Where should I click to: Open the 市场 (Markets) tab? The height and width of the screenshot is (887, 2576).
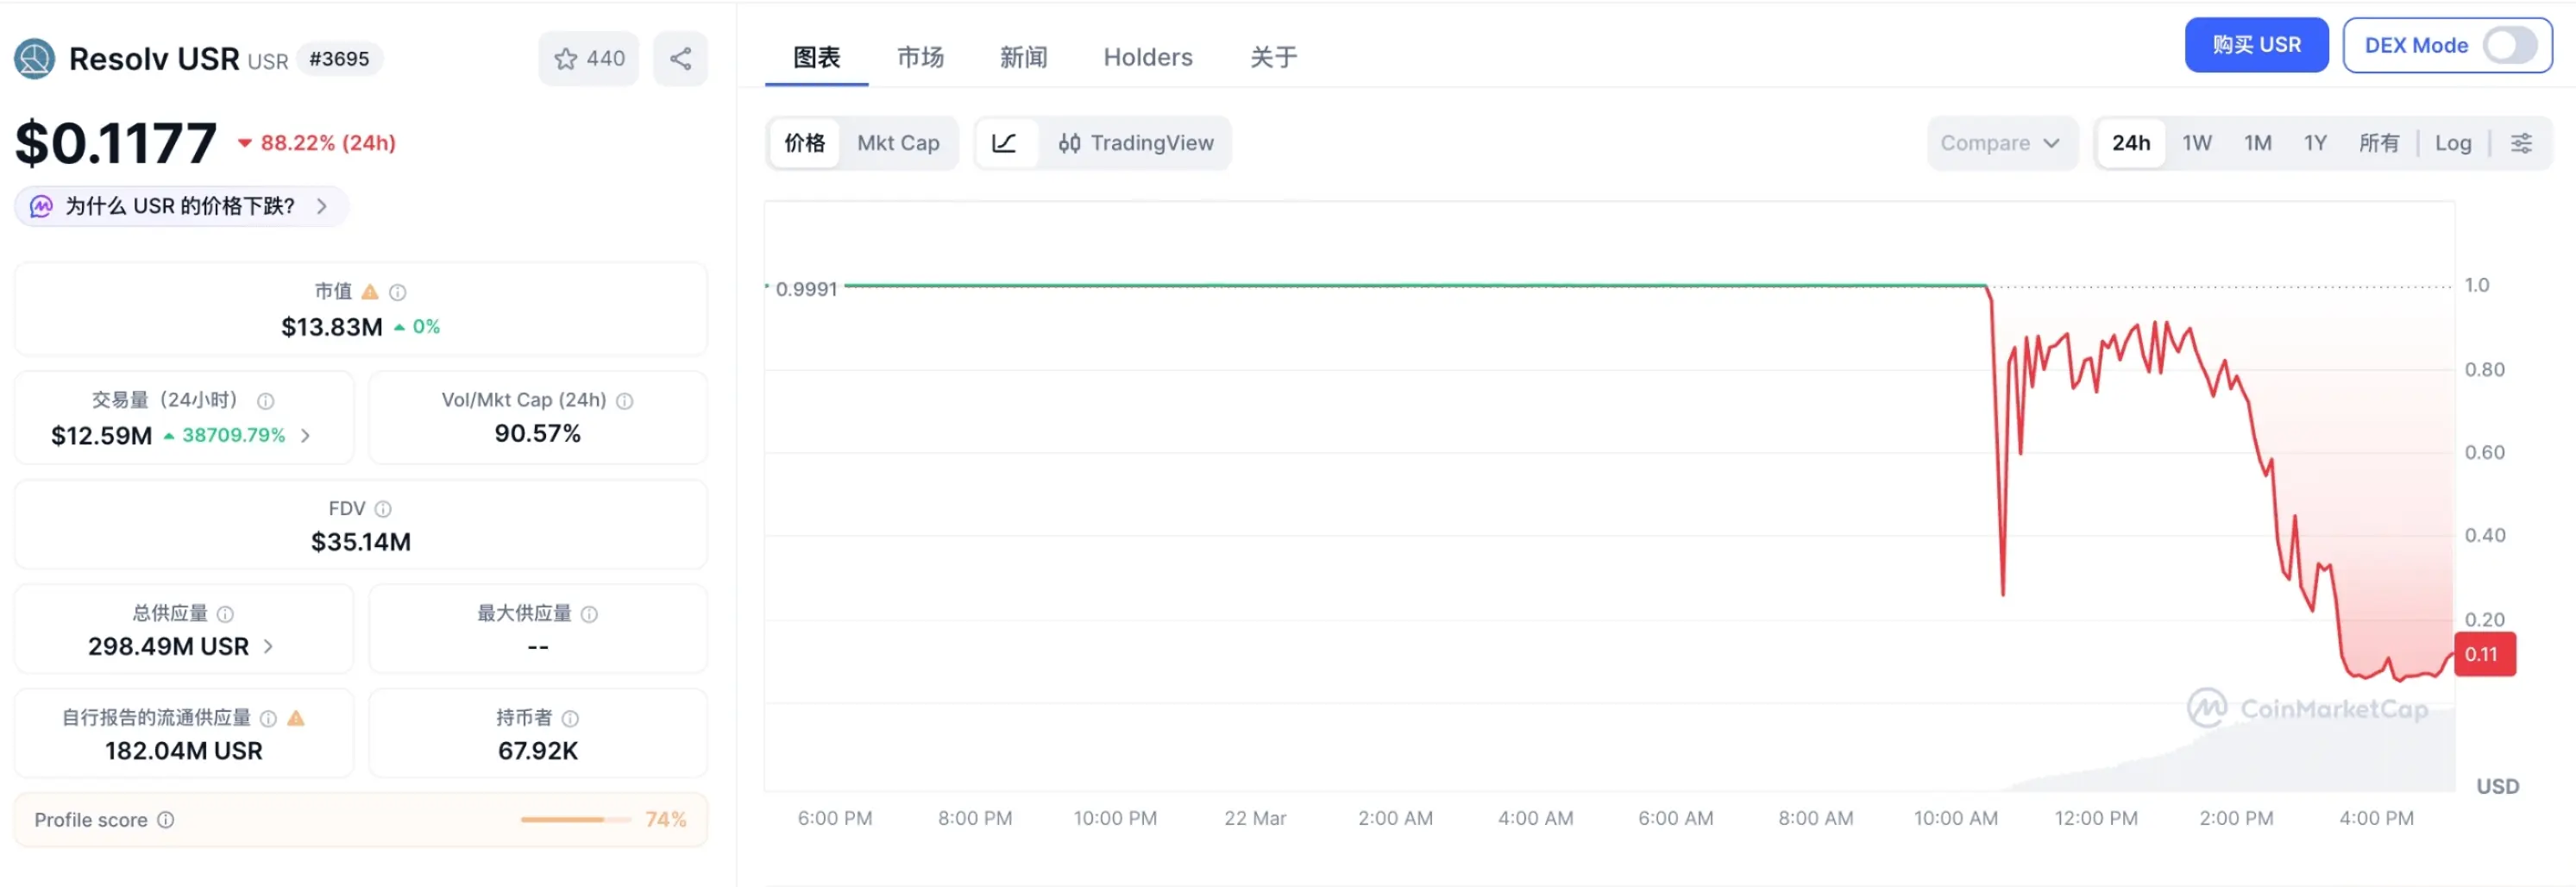[920, 57]
